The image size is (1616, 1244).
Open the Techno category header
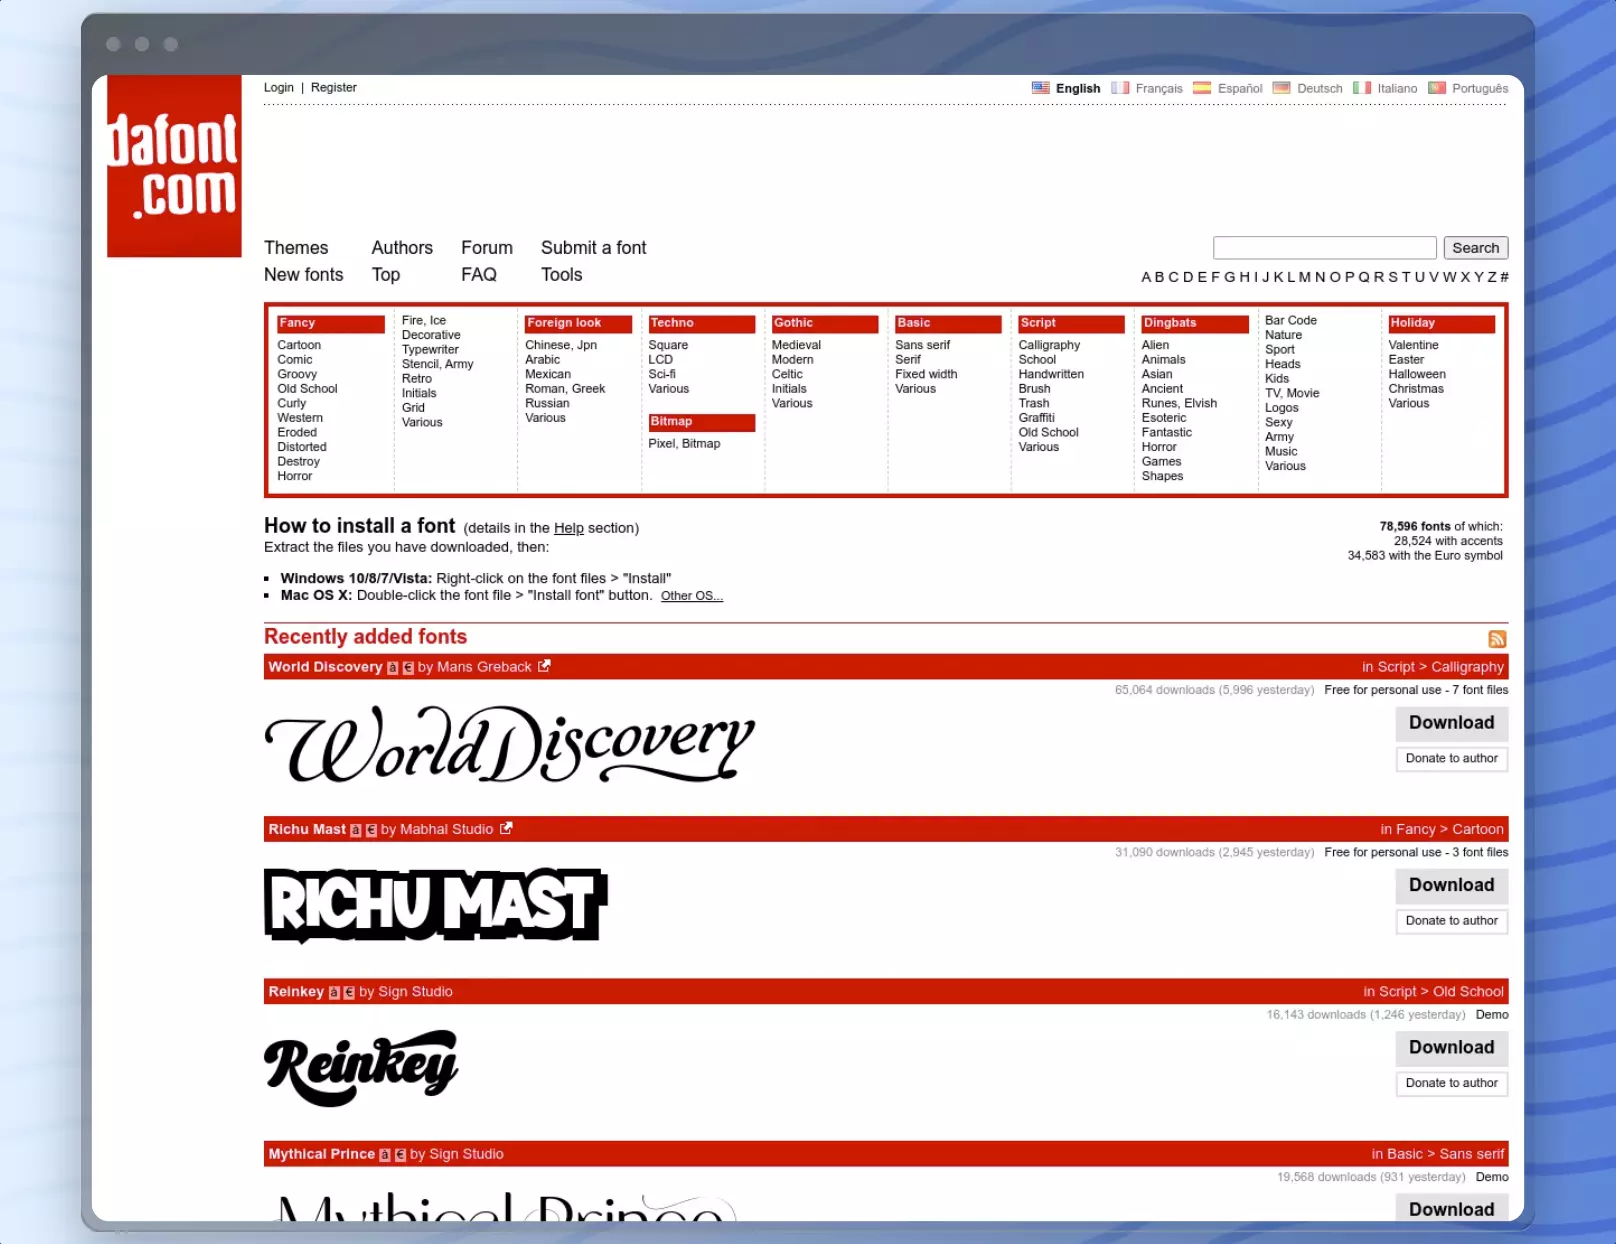pos(701,324)
